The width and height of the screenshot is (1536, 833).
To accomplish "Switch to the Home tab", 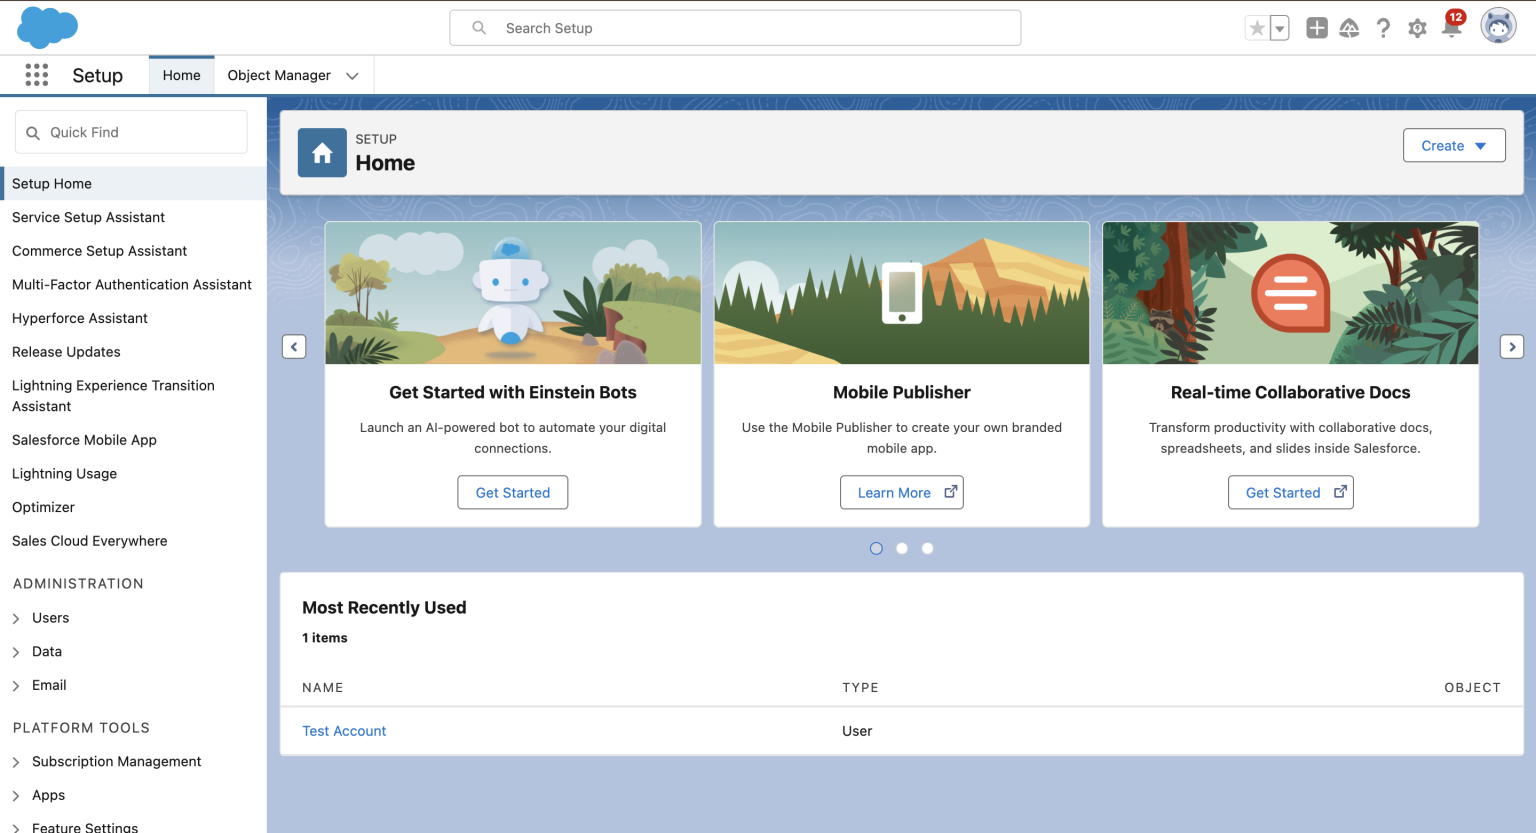I will [181, 75].
